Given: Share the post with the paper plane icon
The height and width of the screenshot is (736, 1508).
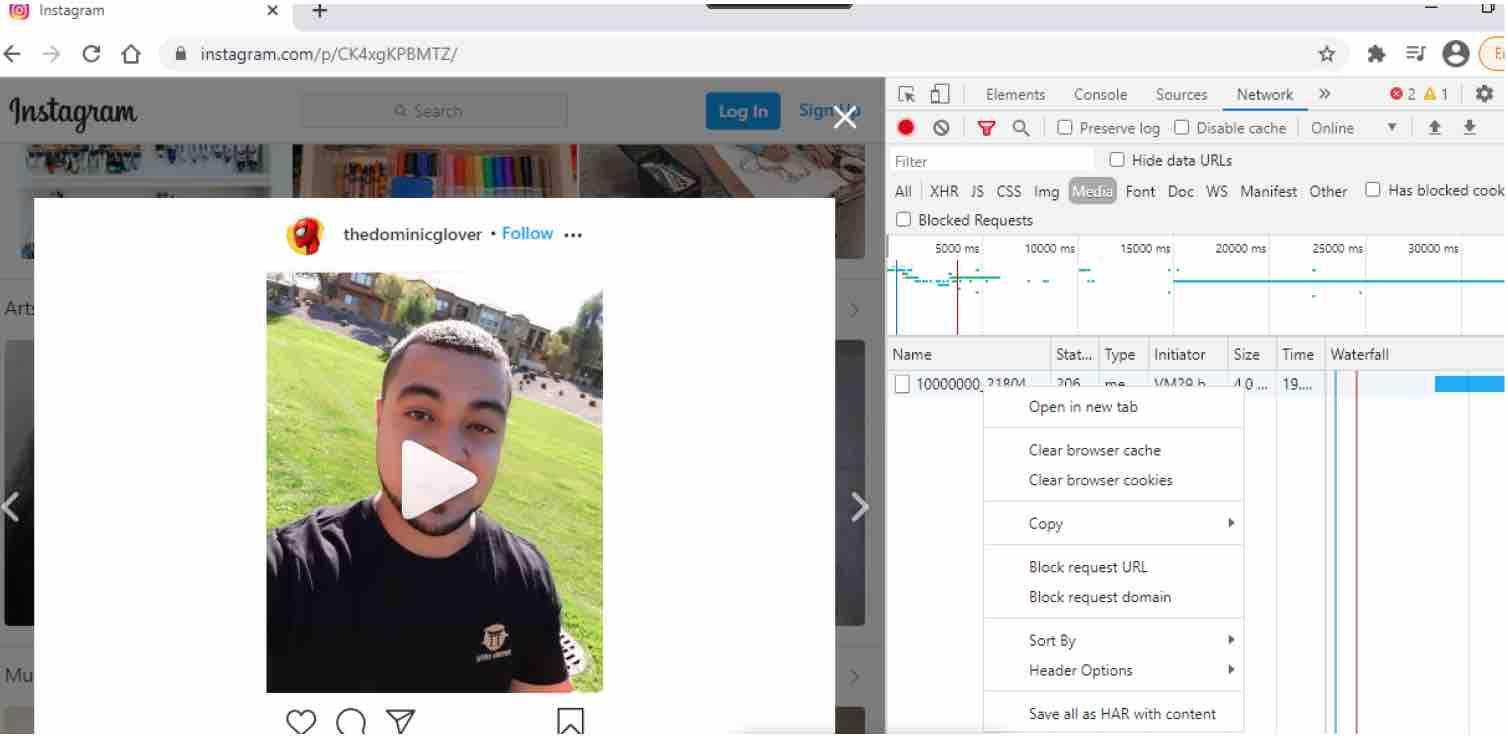Looking at the screenshot, I should [400, 722].
